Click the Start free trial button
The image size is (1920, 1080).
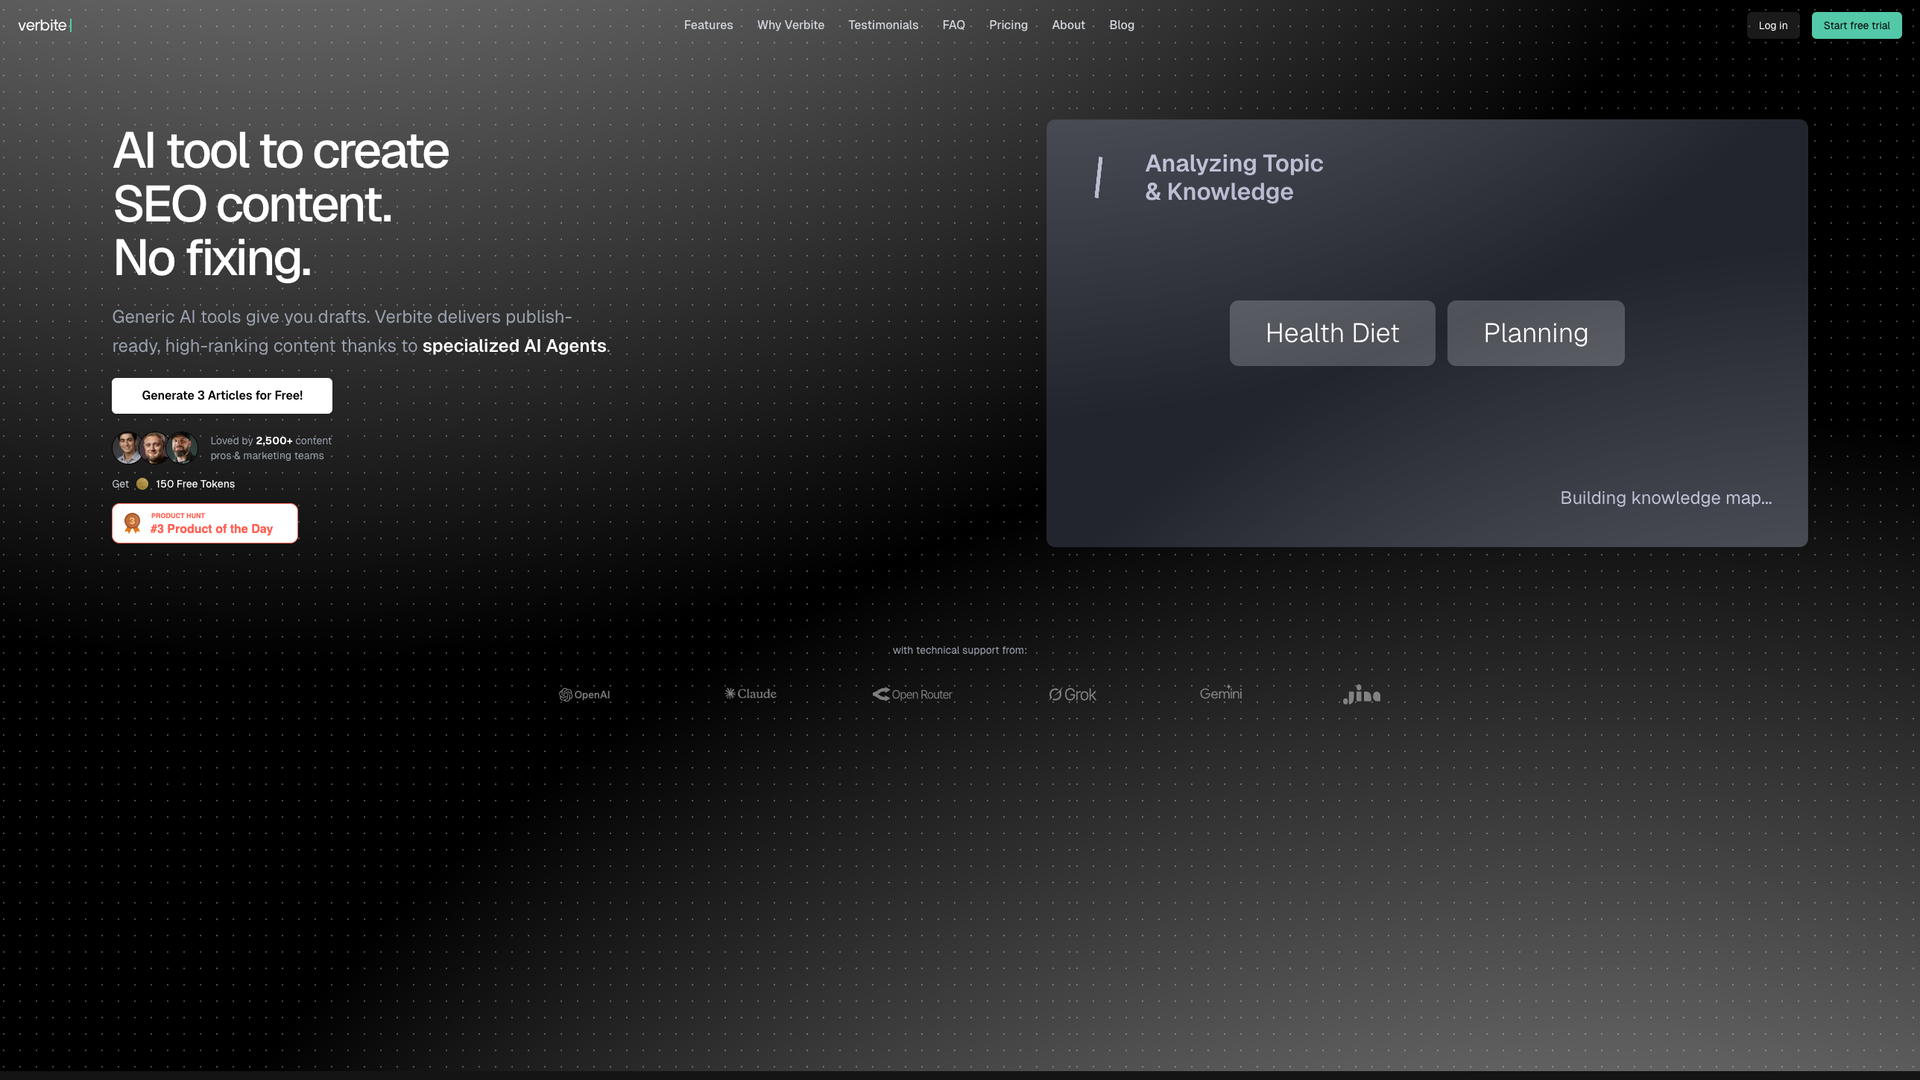1856,25
